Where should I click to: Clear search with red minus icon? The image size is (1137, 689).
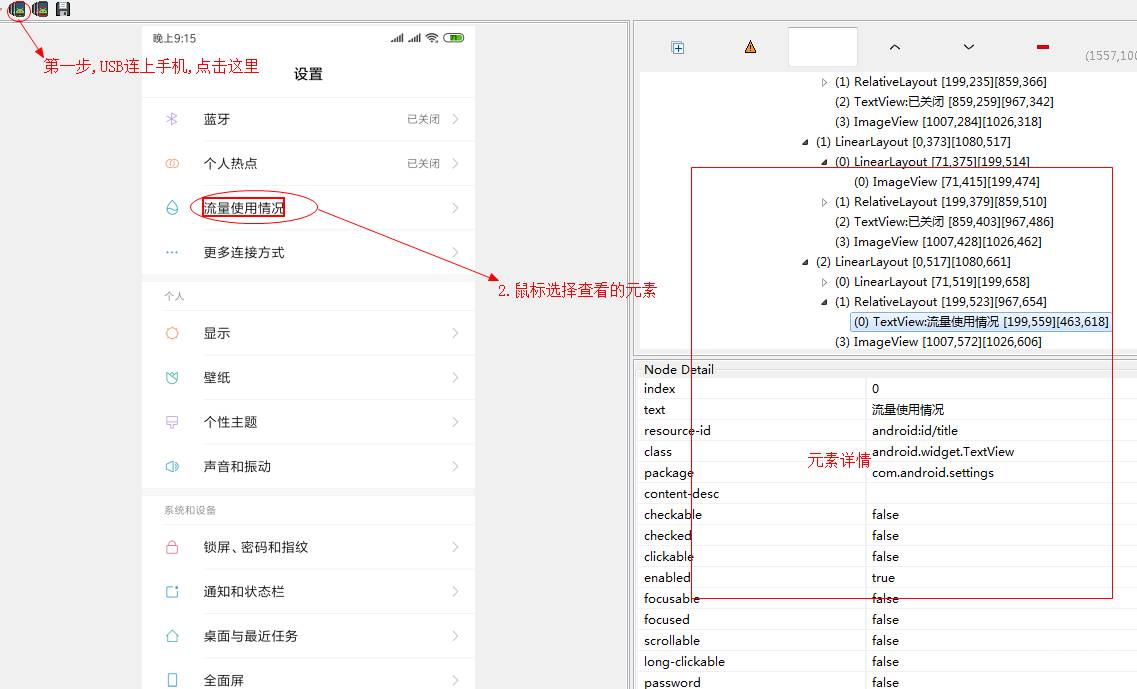tap(1043, 47)
